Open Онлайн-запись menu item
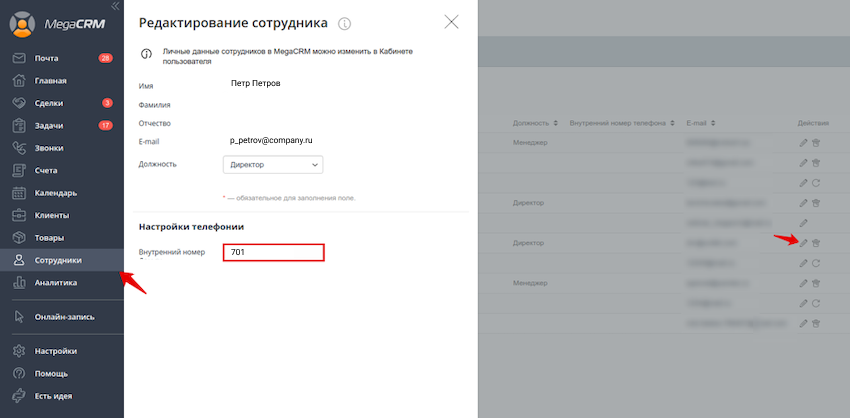The height and width of the screenshot is (418, 850). point(62,317)
